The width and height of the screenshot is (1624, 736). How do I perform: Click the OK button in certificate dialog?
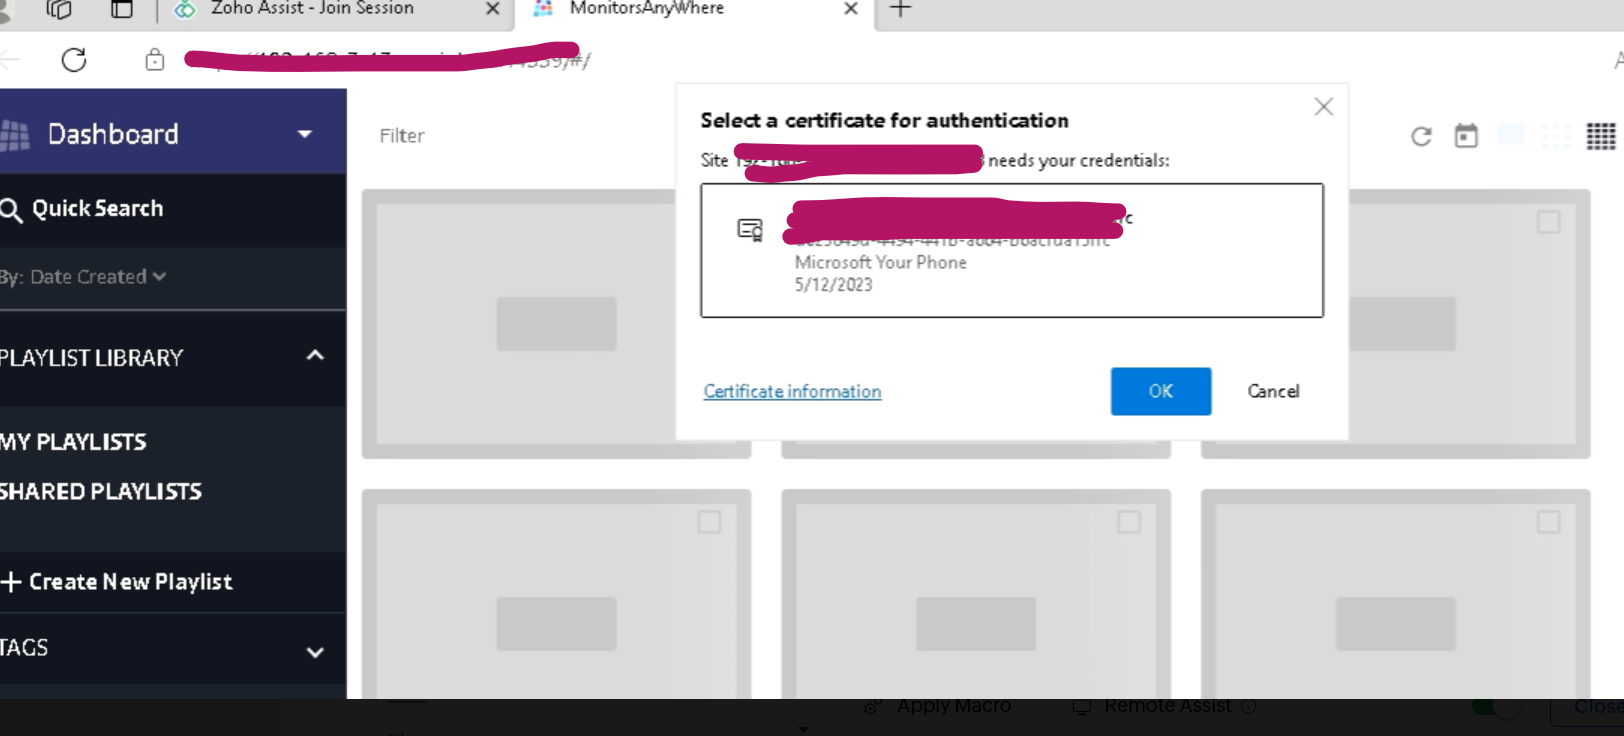(x=1160, y=391)
